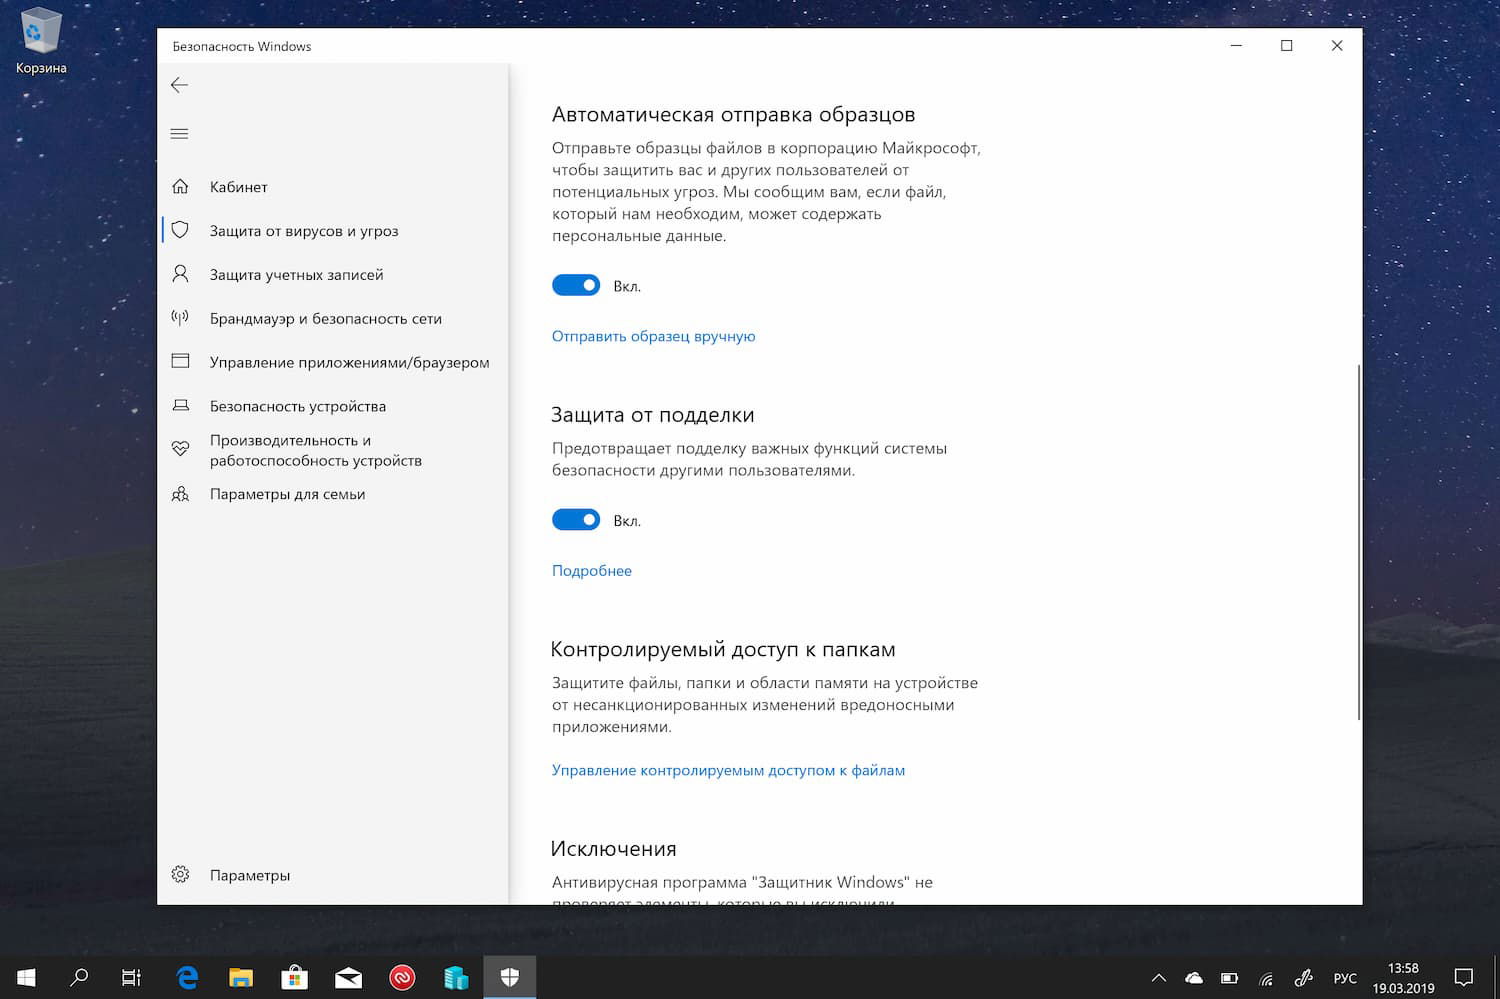Collapse the navigation pane with hamburger icon
Viewport: 1500px width, 999px height.
tap(179, 132)
